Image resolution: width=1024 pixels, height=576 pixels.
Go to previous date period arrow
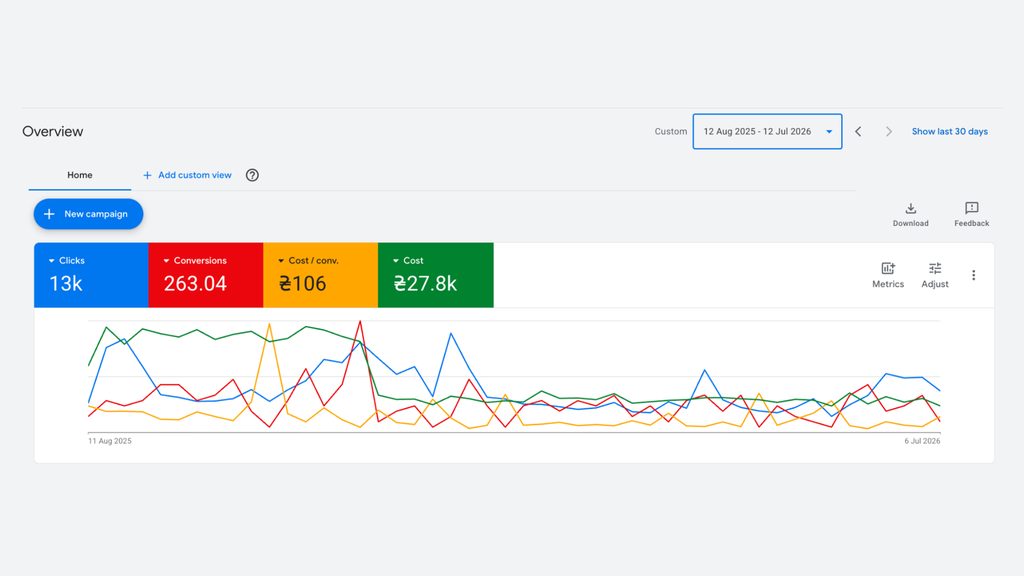pos(858,131)
